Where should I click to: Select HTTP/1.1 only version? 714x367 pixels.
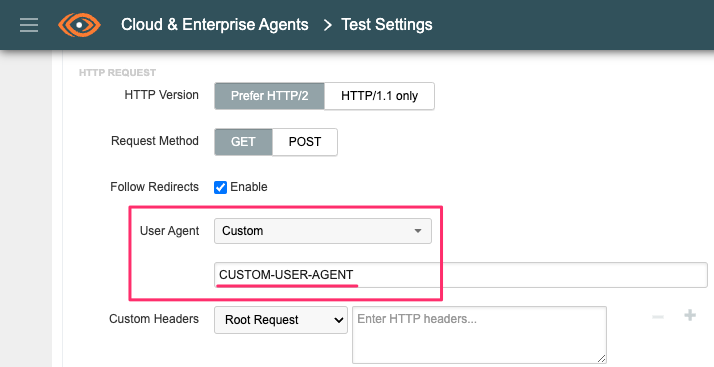(x=379, y=96)
